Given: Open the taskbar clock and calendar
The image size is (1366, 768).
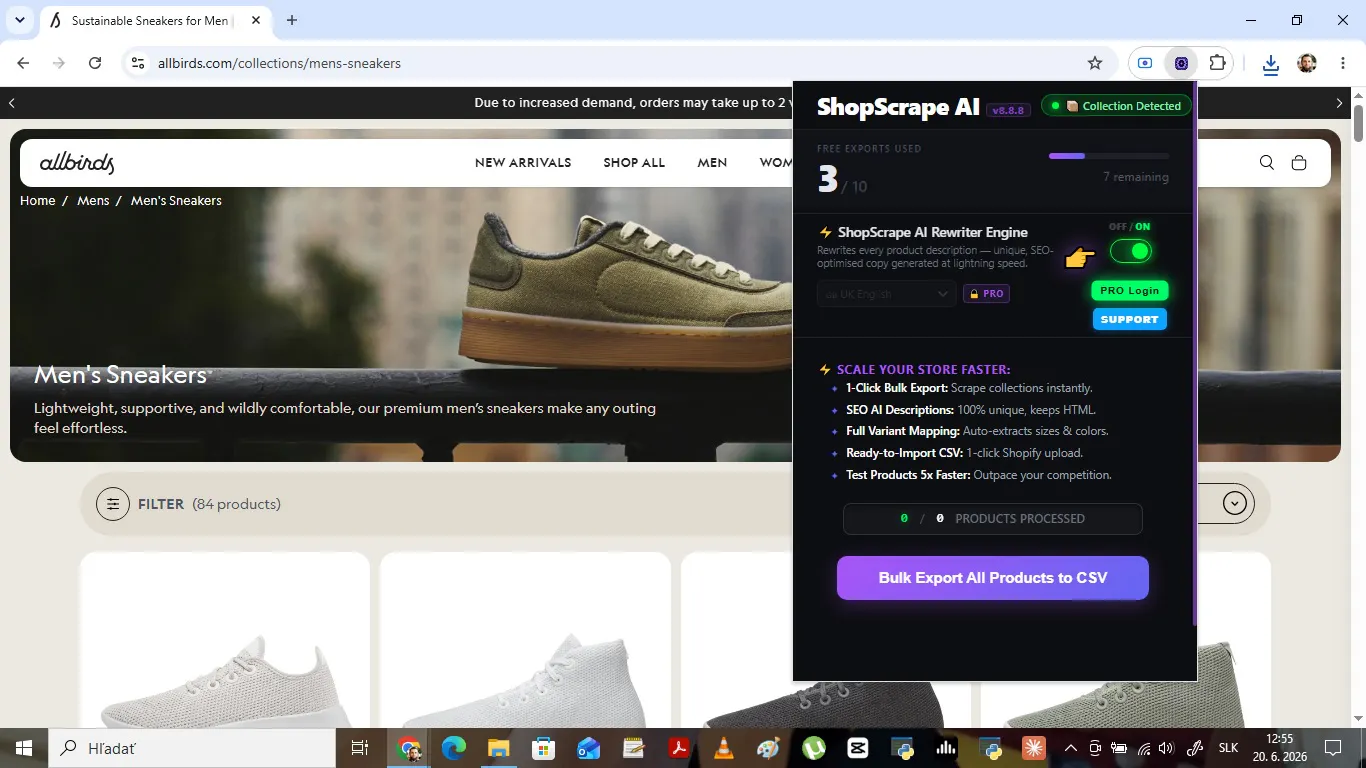Looking at the screenshot, I should 1278,748.
